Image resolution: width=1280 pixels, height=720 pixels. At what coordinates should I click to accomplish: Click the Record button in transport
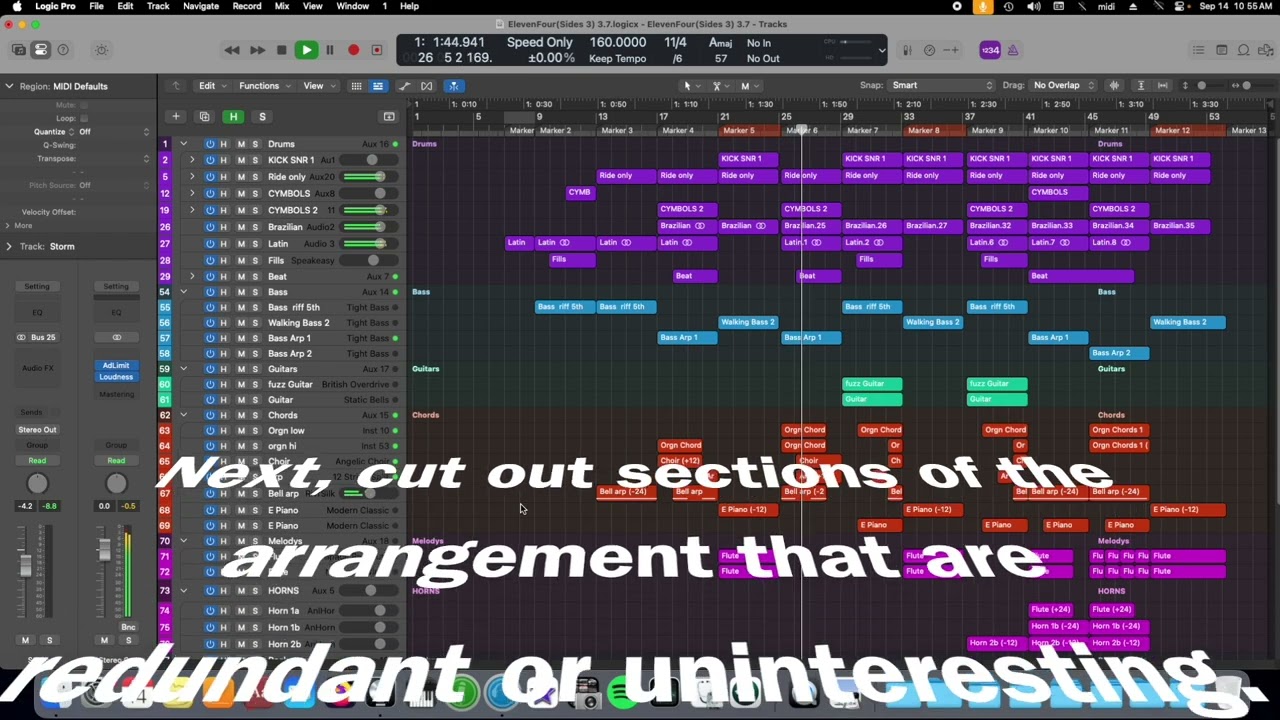coord(353,50)
